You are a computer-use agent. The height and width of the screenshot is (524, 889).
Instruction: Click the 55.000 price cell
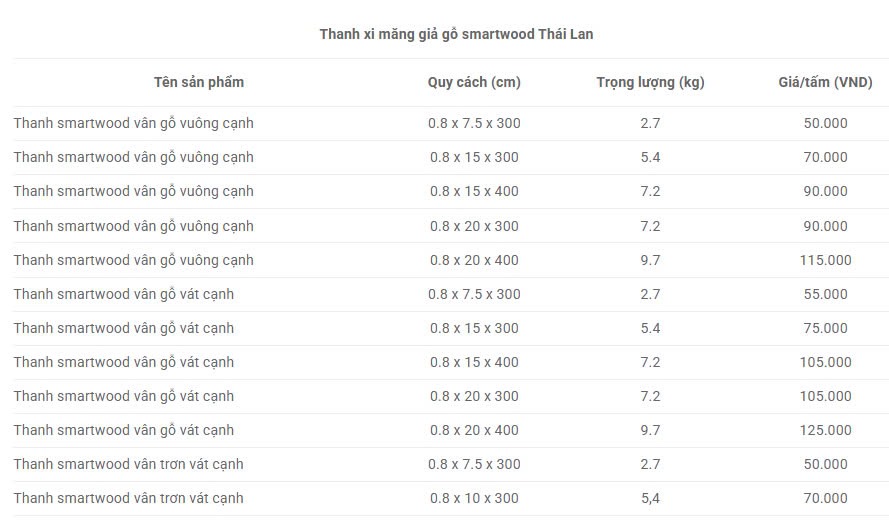[825, 294]
